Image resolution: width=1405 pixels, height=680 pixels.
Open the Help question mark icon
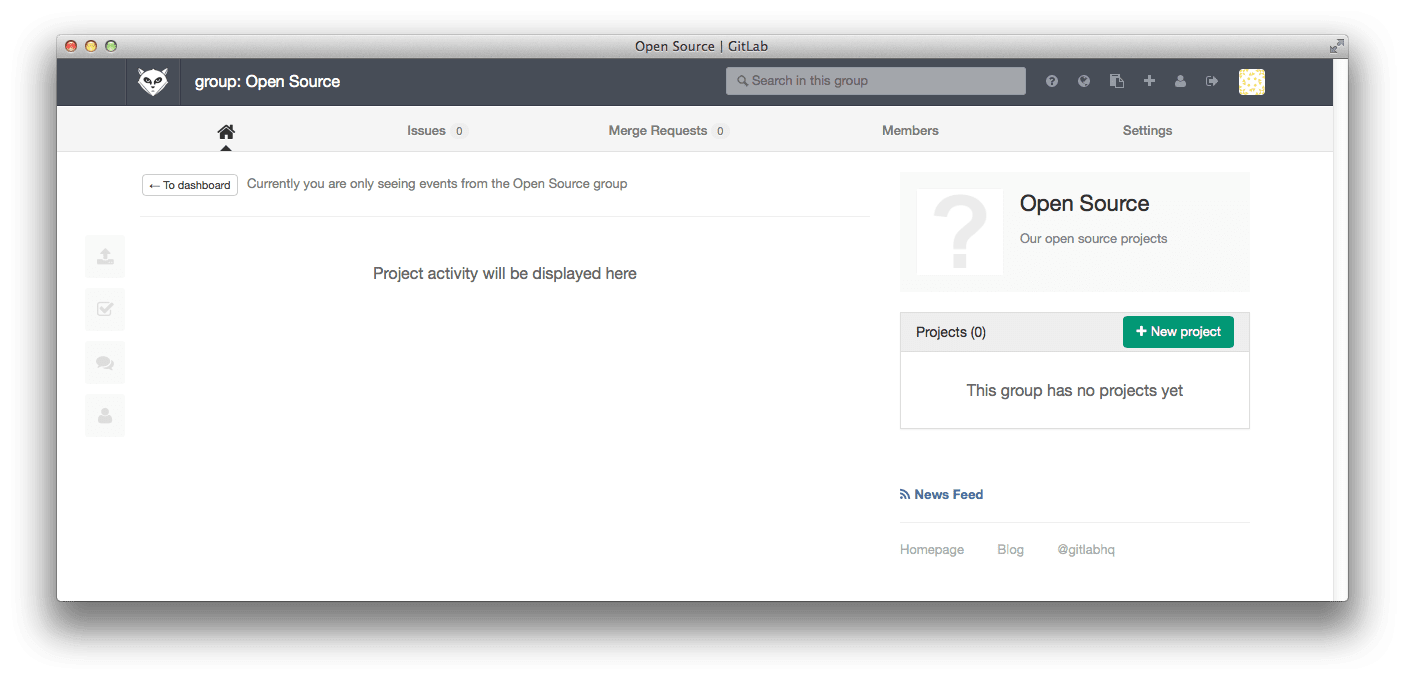click(1052, 81)
